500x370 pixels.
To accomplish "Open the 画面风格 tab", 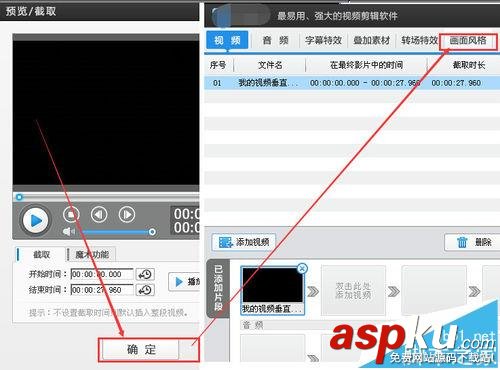I will 468,41.
